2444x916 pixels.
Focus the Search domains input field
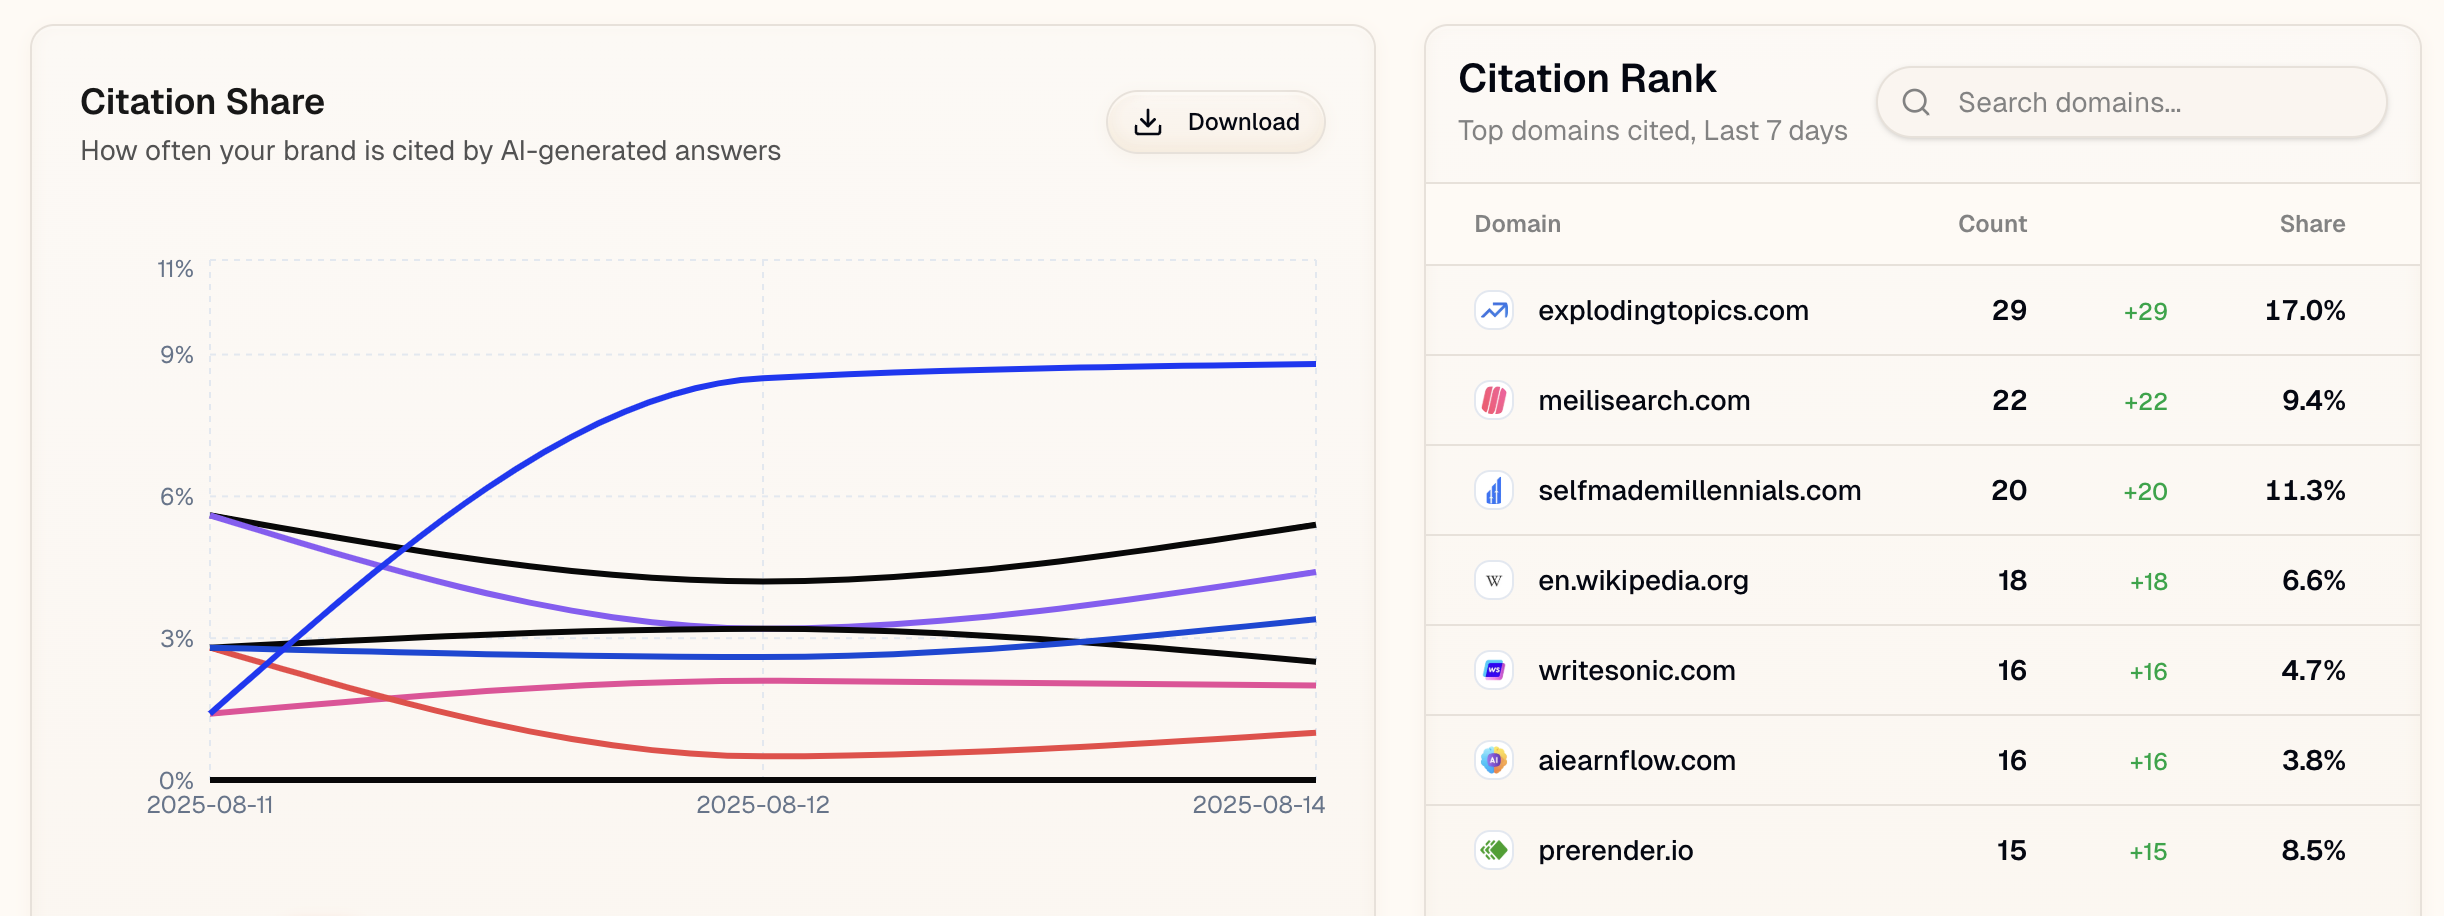(2131, 102)
